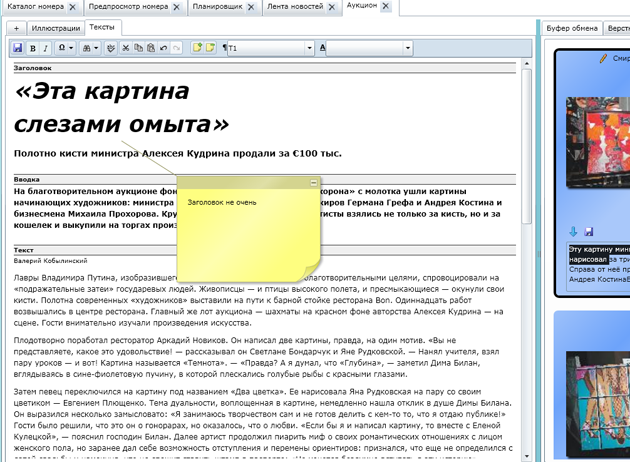
Task: Close the Предпросмотр номера tab
Action: (176, 7)
